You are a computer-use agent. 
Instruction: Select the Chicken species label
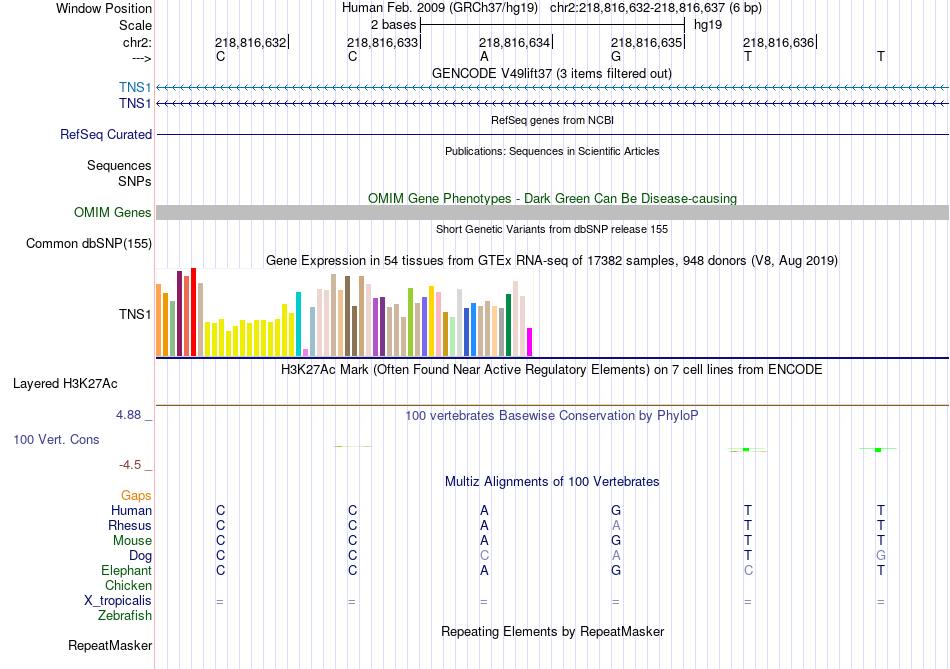[128, 585]
